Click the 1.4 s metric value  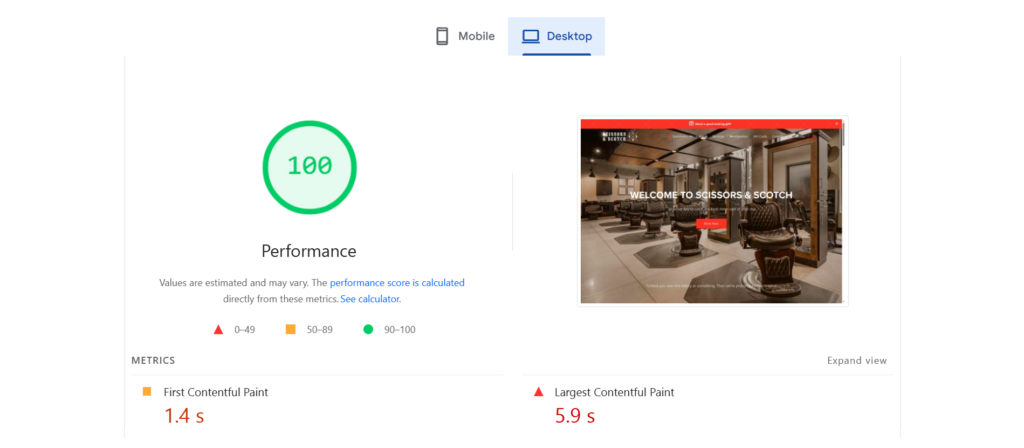tap(184, 416)
